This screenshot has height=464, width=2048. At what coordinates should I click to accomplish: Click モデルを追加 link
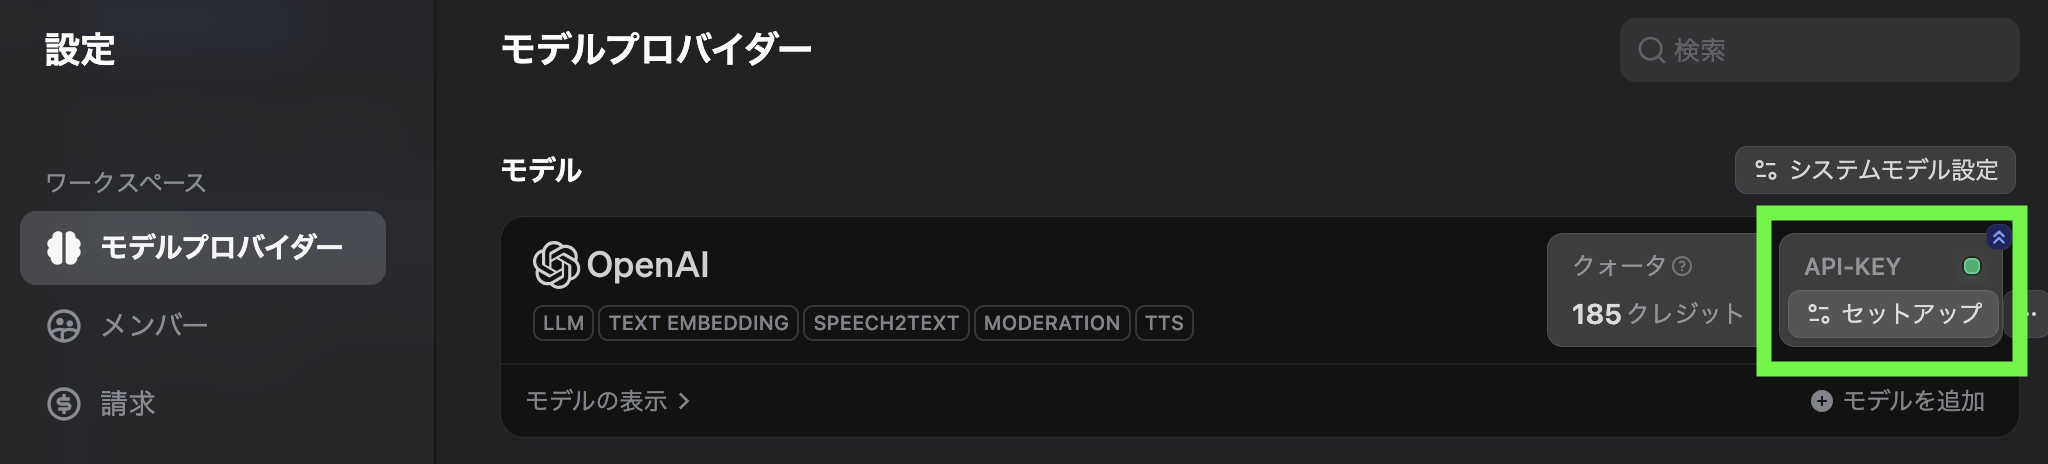click(x=1898, y=401)
